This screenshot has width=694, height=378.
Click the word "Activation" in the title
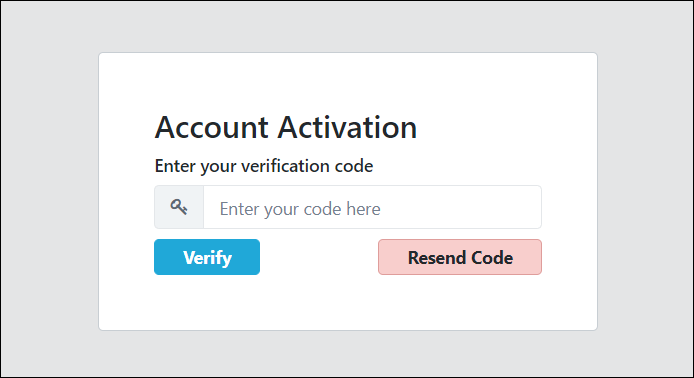tap(347, 127)
